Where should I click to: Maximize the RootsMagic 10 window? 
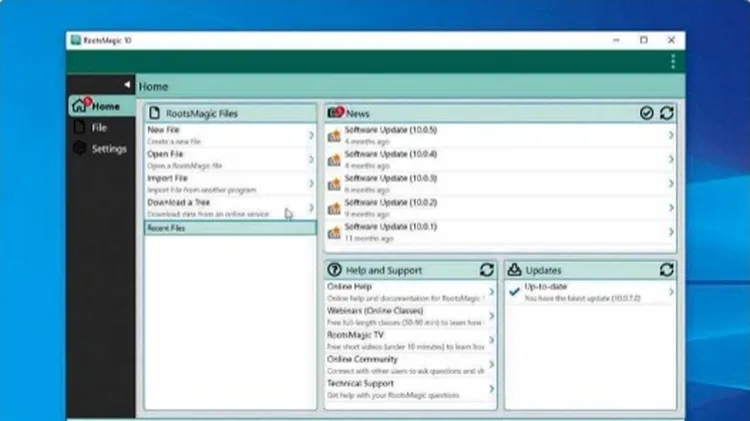[643, 40]
